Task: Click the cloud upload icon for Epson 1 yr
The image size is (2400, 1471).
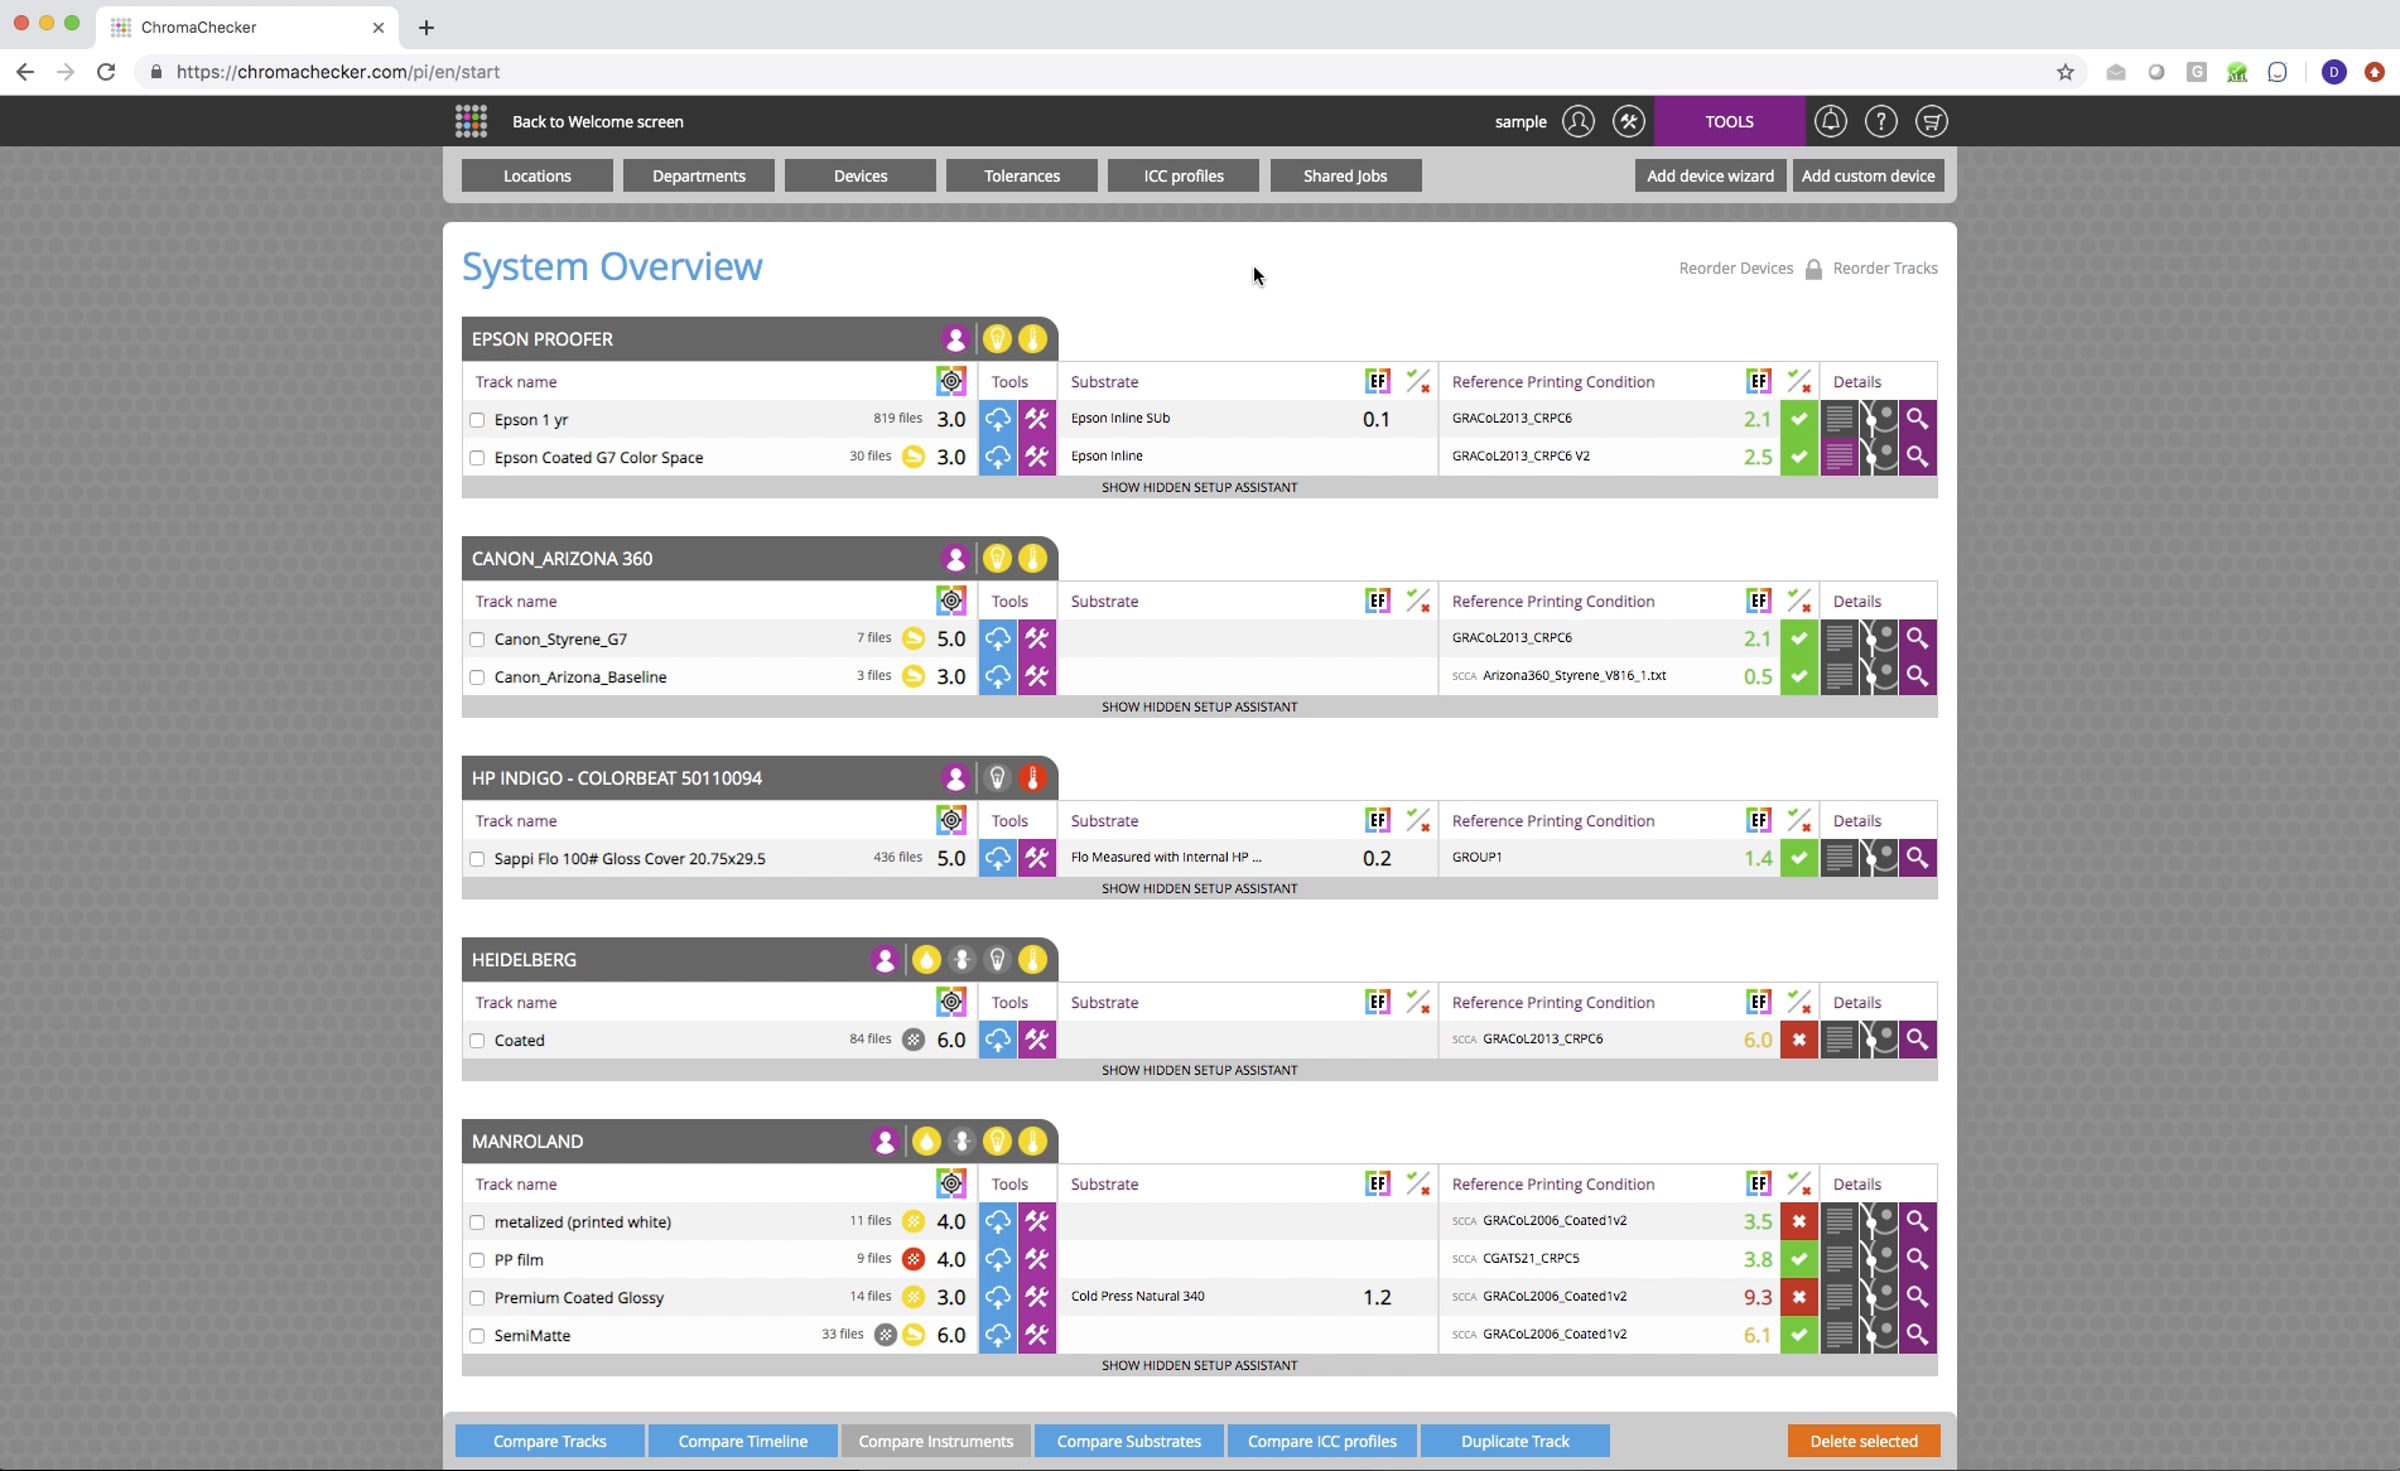Action: coord(997,419)
